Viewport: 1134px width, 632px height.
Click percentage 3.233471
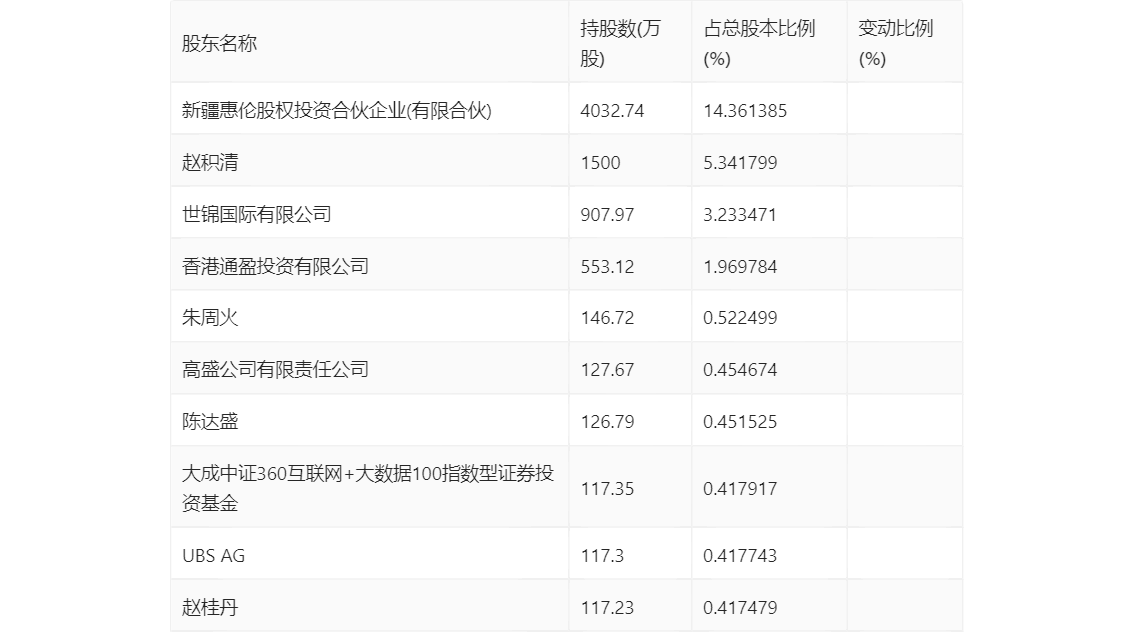[x=741, y=215]
